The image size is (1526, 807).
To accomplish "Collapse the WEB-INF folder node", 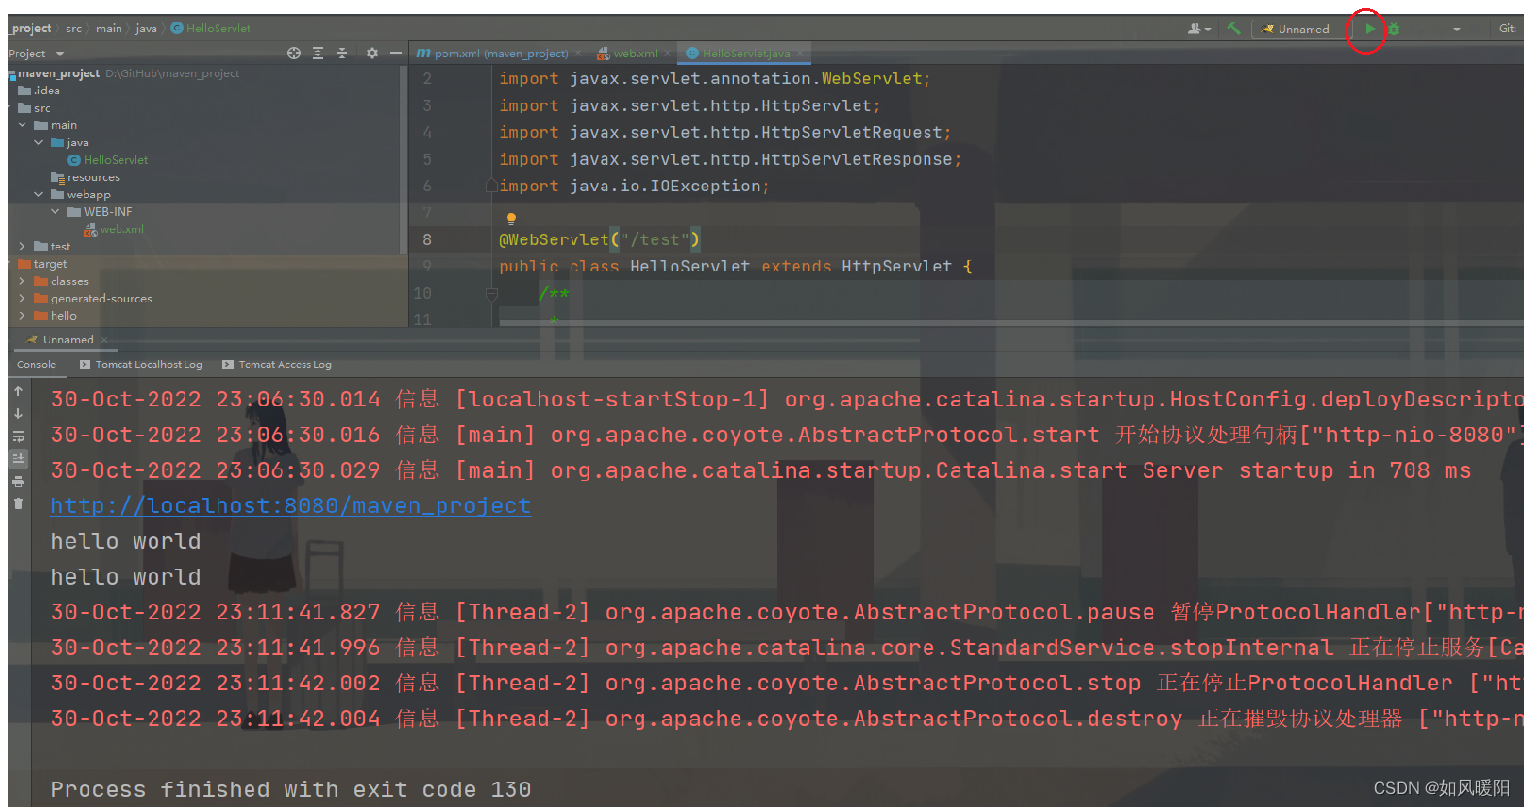I will tap(56, 212).
